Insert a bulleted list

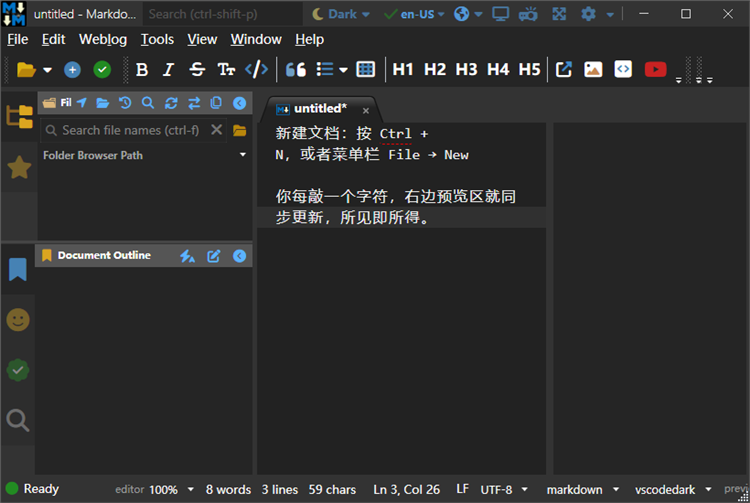325,70
